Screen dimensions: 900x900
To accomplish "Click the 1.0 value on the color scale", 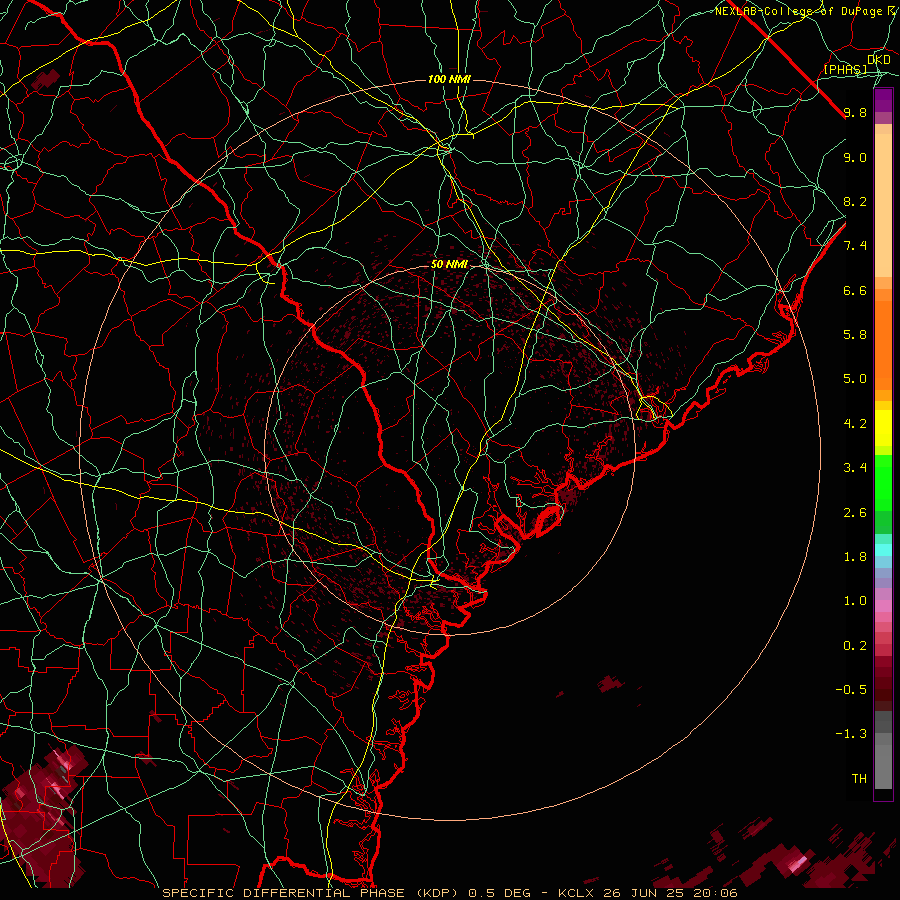I will (855, 600).
